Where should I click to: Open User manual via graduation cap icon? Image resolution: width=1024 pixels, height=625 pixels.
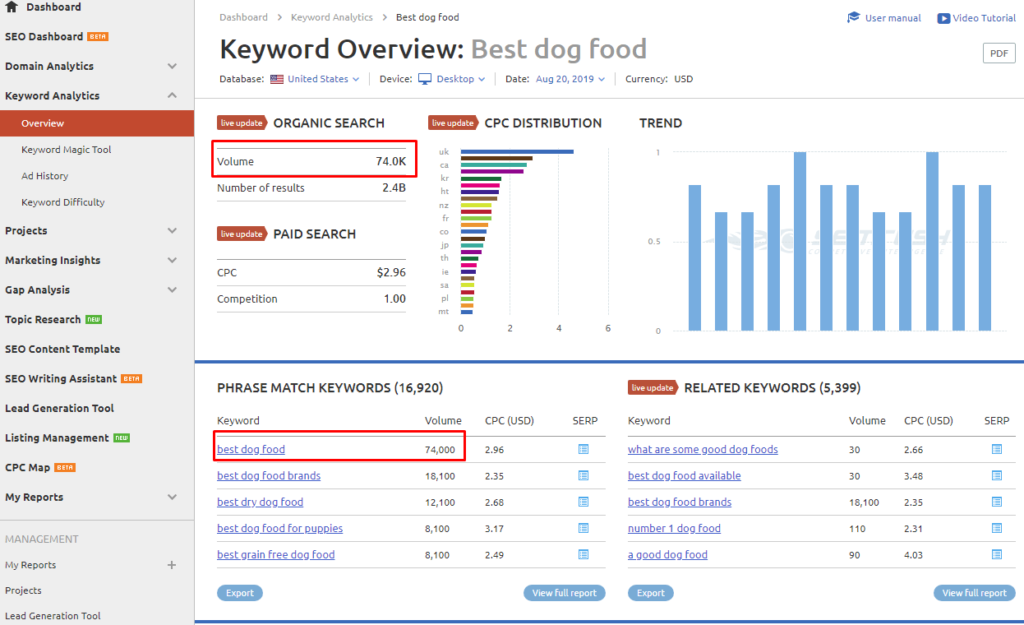click(853, 18)
